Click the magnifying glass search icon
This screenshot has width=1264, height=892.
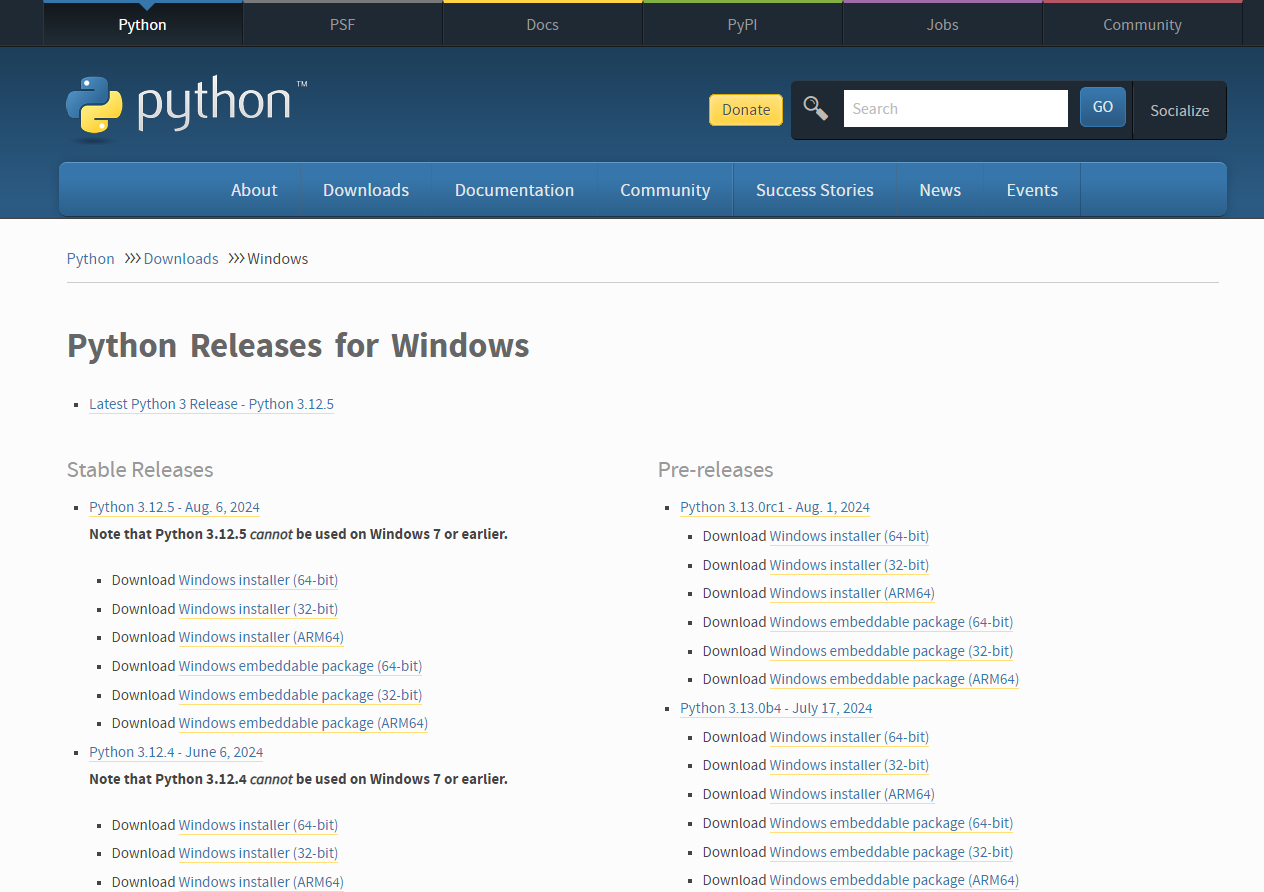816,108
